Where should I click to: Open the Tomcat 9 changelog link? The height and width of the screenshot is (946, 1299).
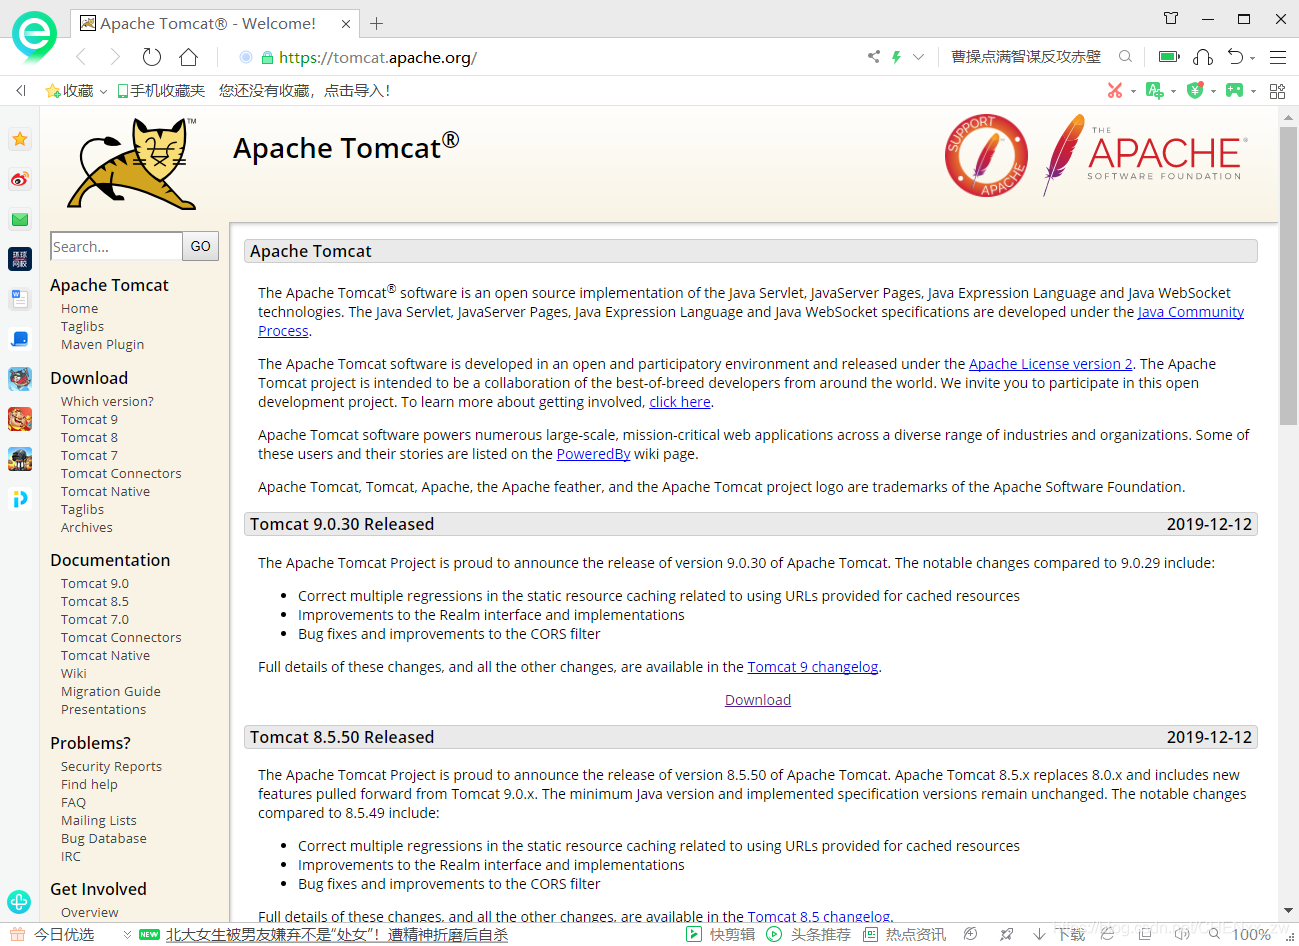[x=813, y=667]
